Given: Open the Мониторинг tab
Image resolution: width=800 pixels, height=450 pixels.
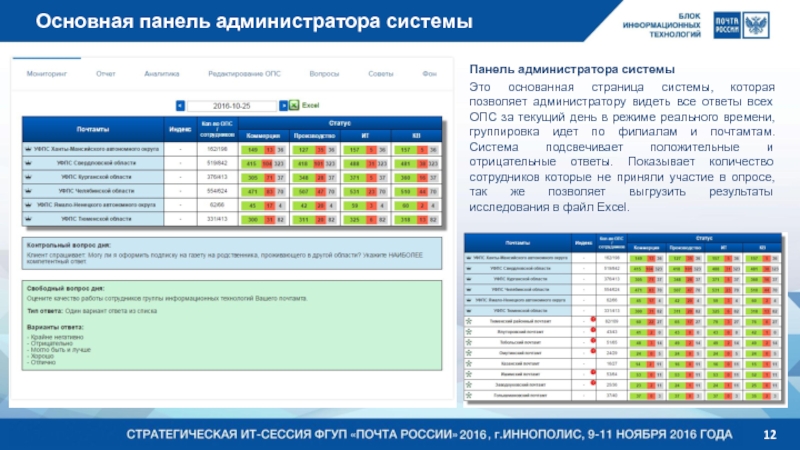Looking at the screenshot, I should [x=47, y=74].
